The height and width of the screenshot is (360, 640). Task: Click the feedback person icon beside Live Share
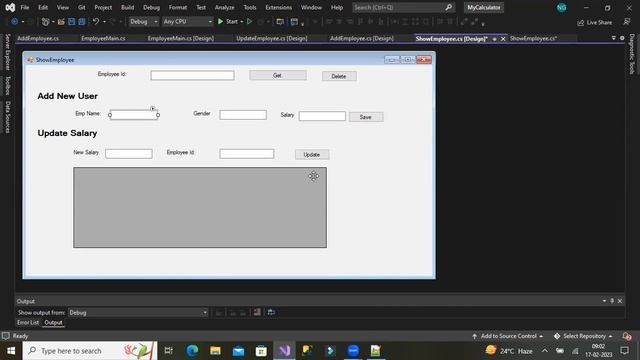pos(627,22)
